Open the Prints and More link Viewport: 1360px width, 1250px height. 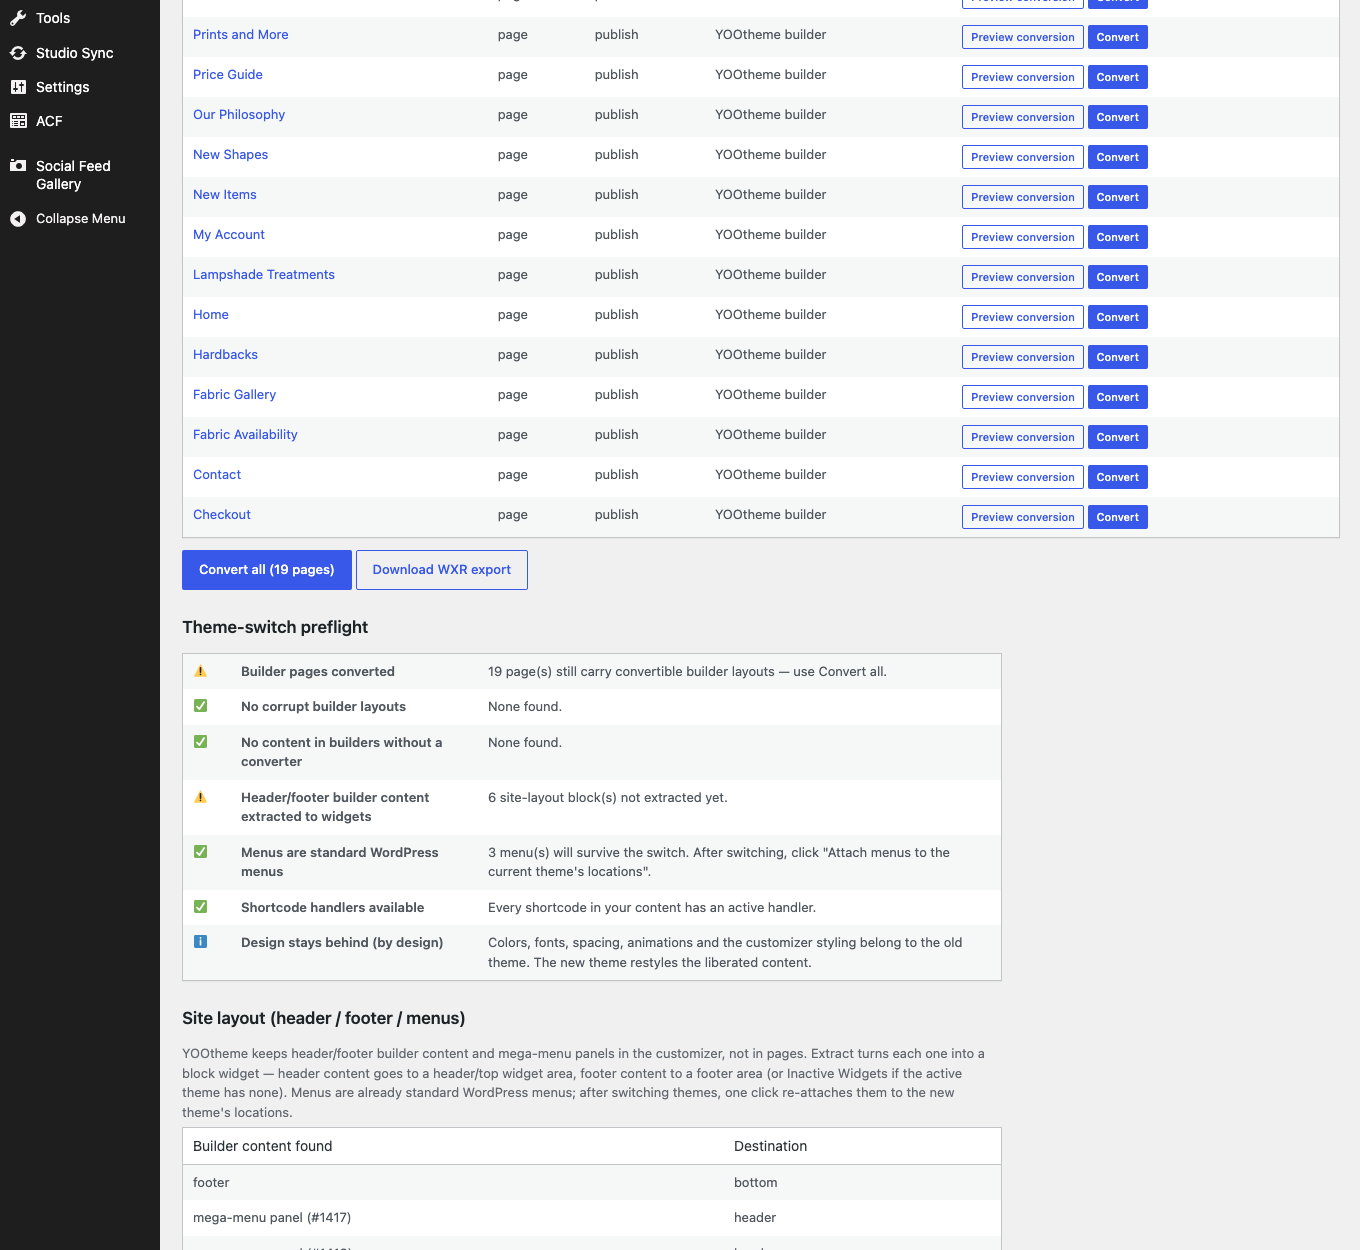coord(240,35)
